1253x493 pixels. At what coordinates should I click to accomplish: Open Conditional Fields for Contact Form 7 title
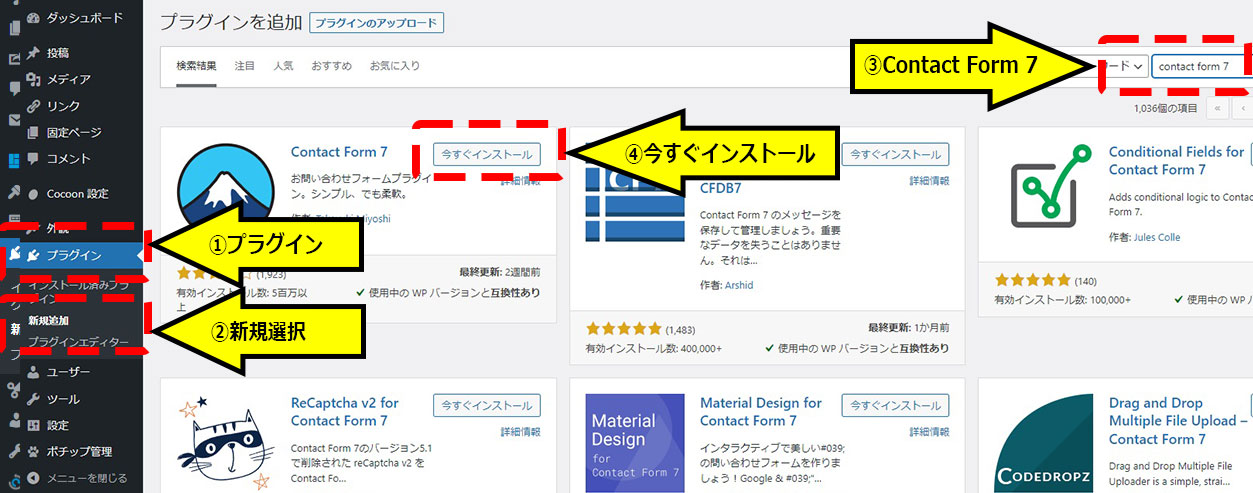(x=1177, y=160)
